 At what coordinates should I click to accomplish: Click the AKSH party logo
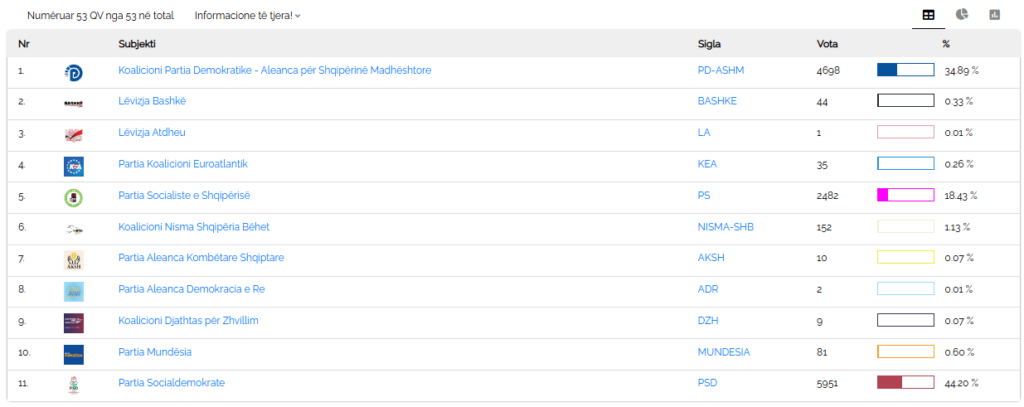pyautogui.click(x=73, y=260)
